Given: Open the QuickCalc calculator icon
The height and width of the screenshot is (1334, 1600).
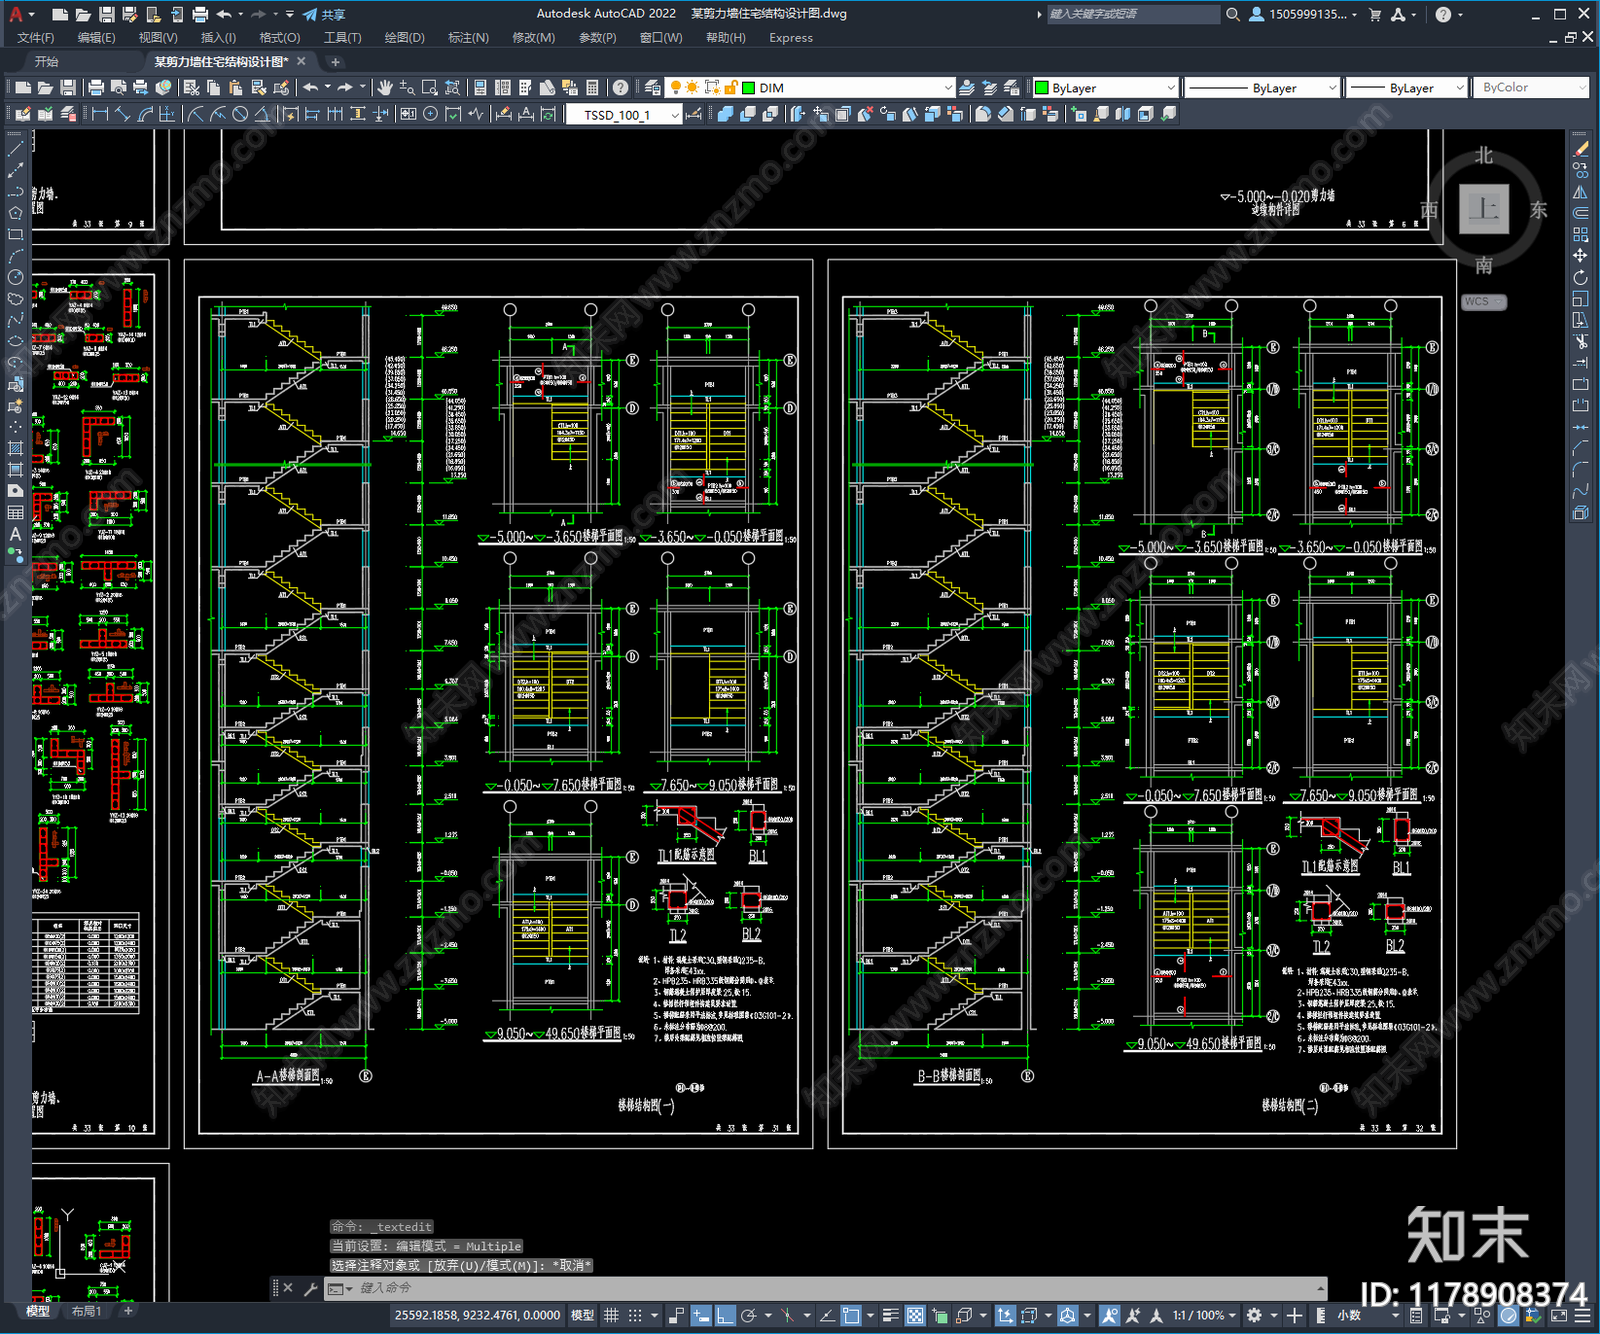Looking at the screenshot, I should click(592, 88).
